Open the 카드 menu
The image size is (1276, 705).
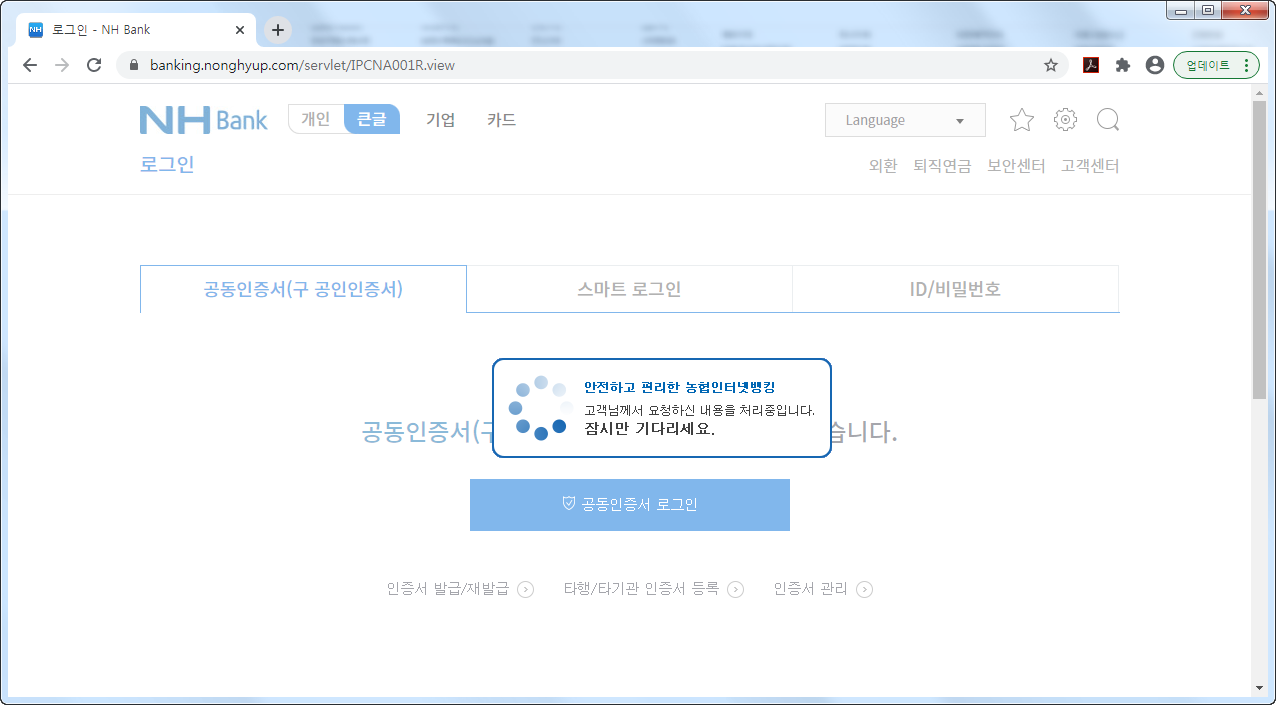[x=501, y=120]
